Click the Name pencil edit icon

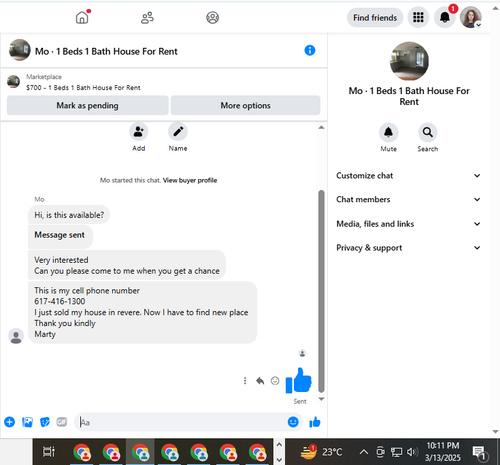tap(178, 132)
